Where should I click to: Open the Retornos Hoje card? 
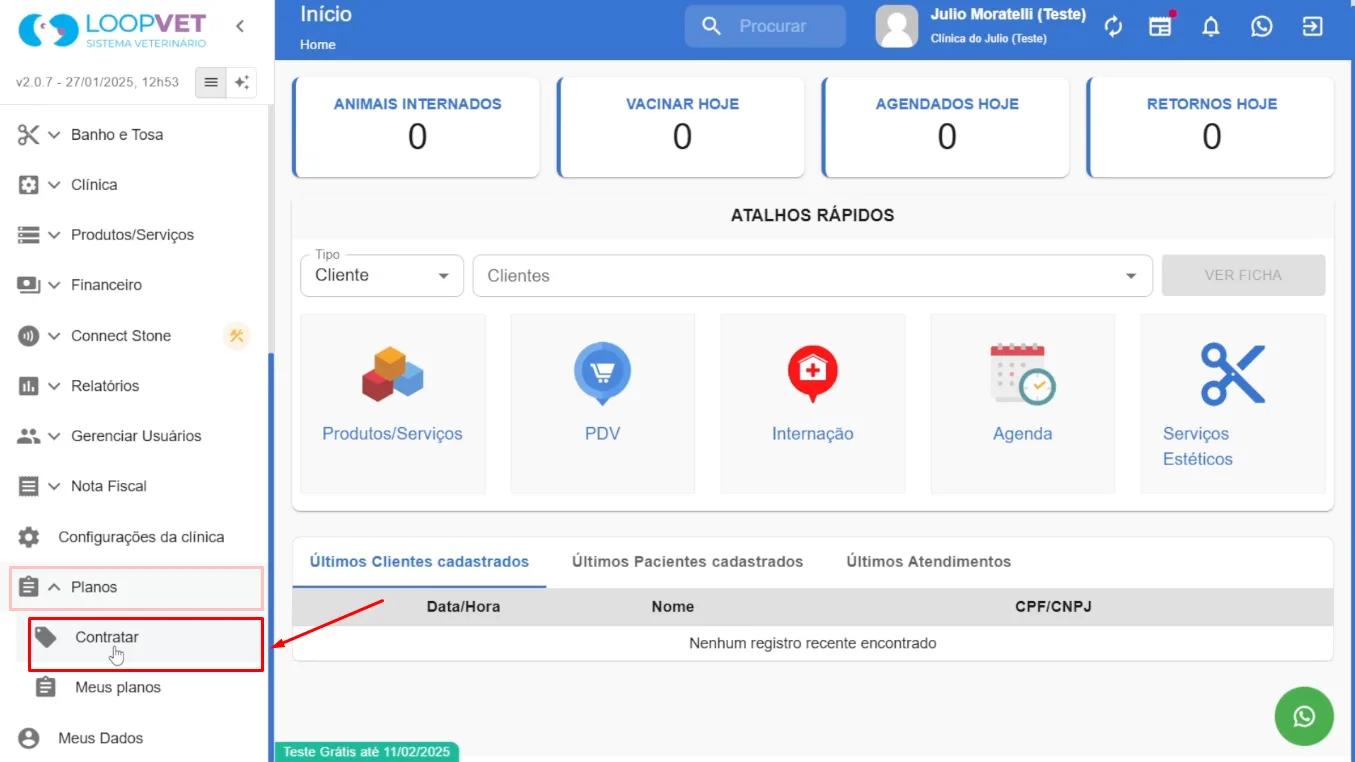[1211, 127]
